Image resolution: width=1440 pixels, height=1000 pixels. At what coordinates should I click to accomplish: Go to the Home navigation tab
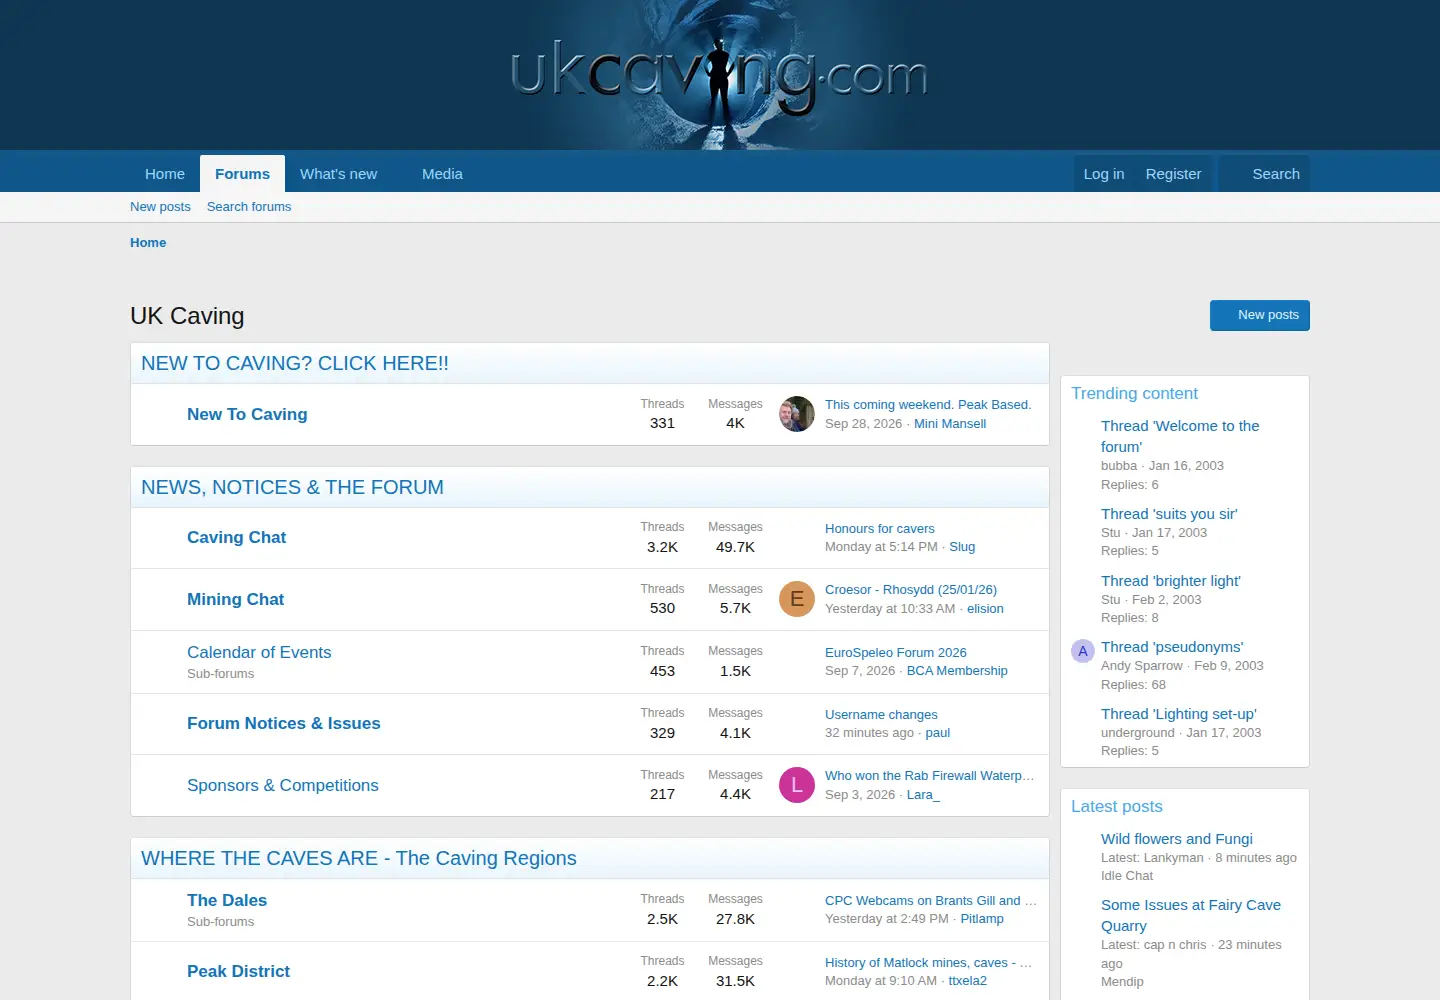click(165, 174)
